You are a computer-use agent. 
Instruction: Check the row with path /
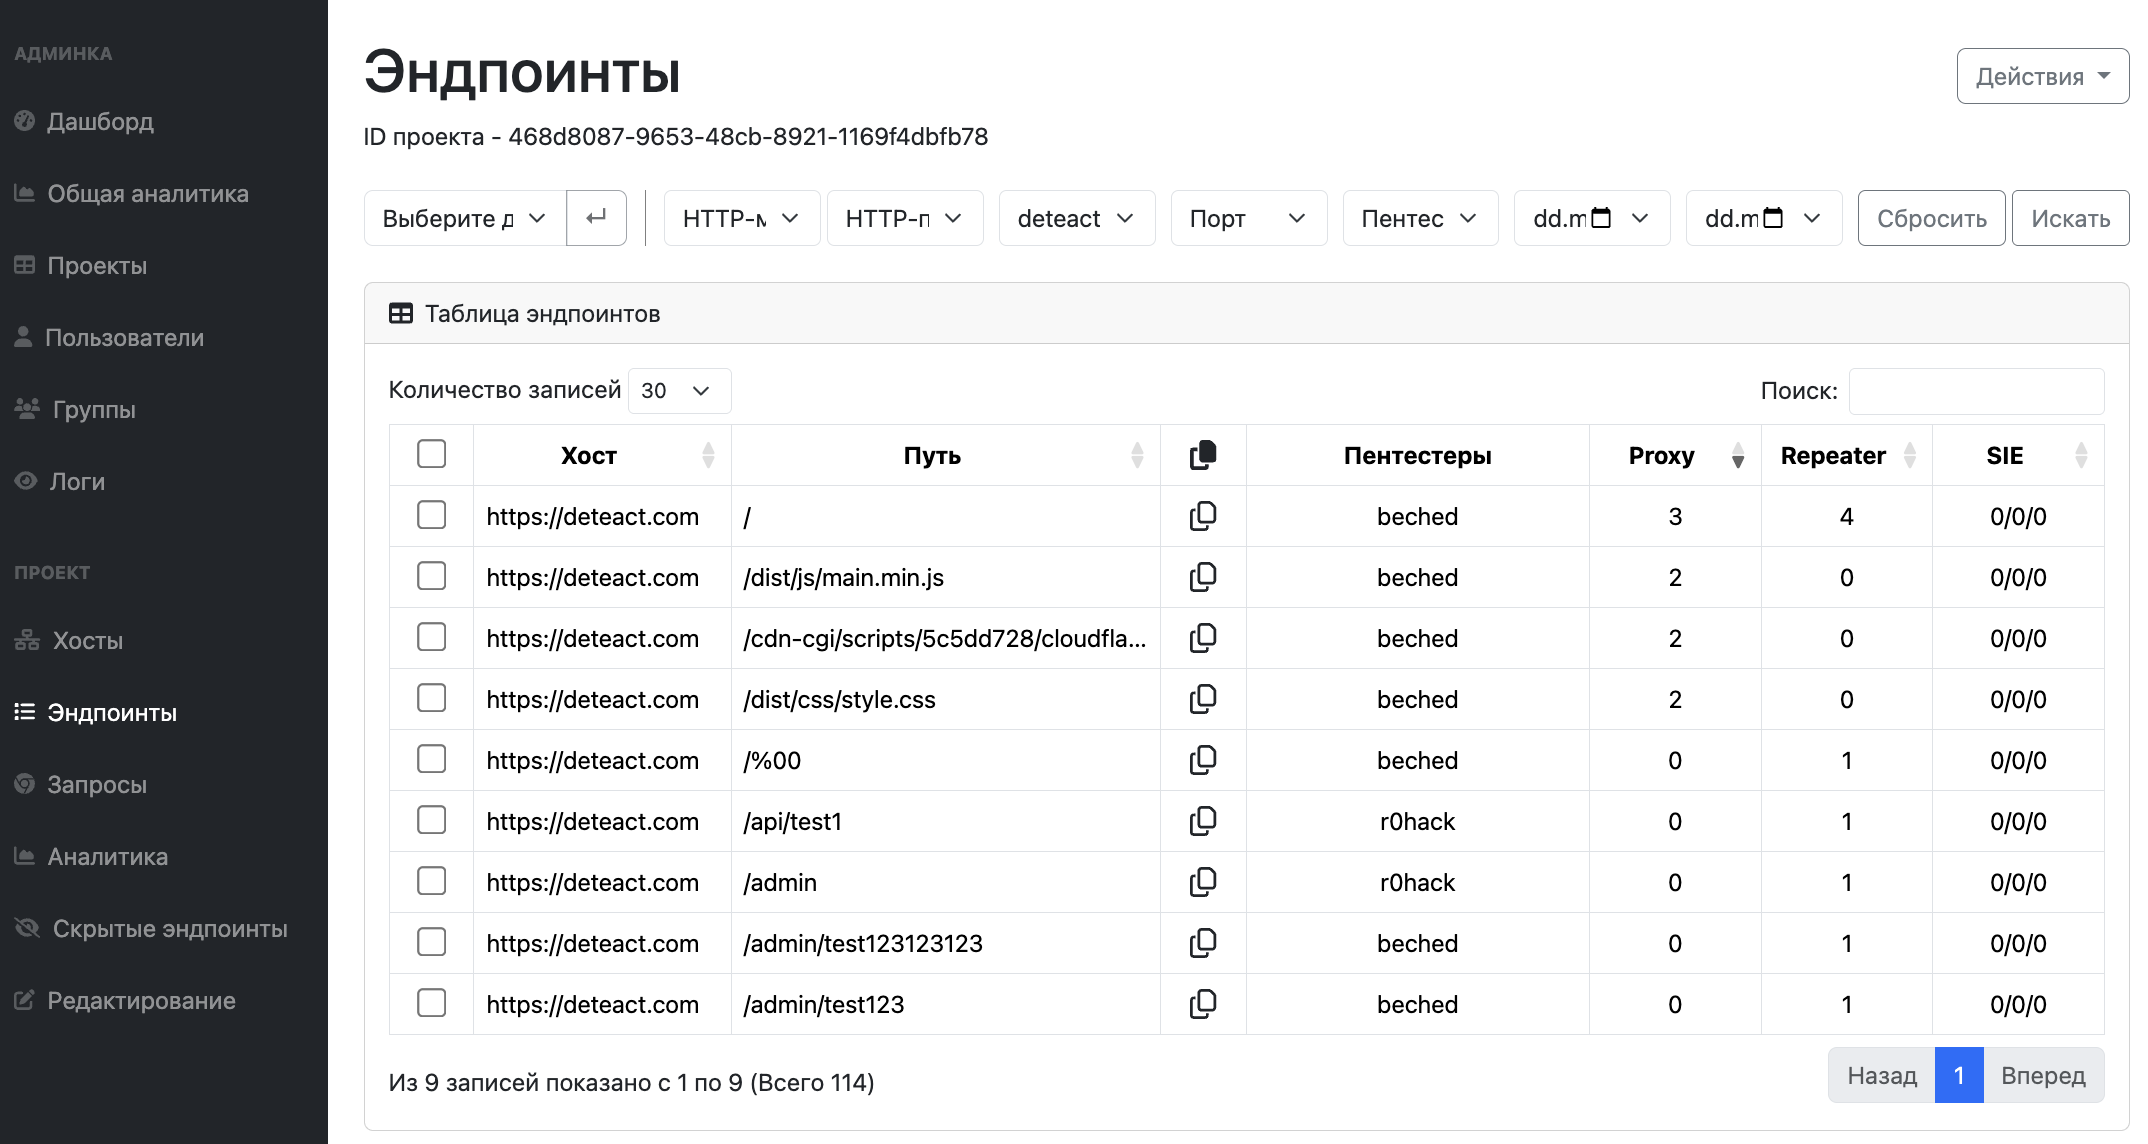(x=431, y=515)
